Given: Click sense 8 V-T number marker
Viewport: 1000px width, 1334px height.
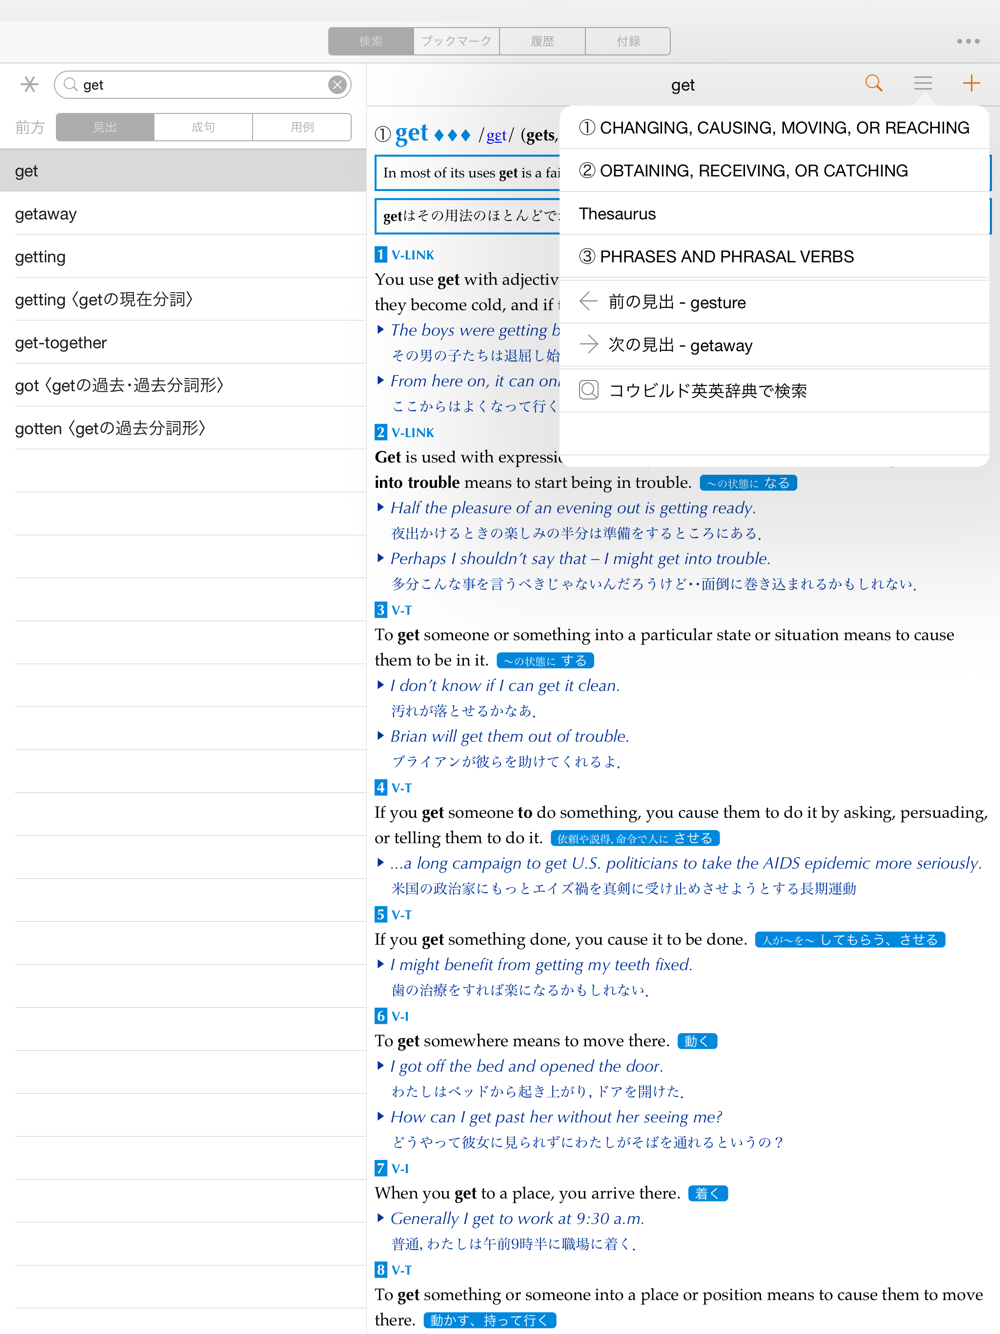Looking at the screenshot, I should pos(381,1270).
